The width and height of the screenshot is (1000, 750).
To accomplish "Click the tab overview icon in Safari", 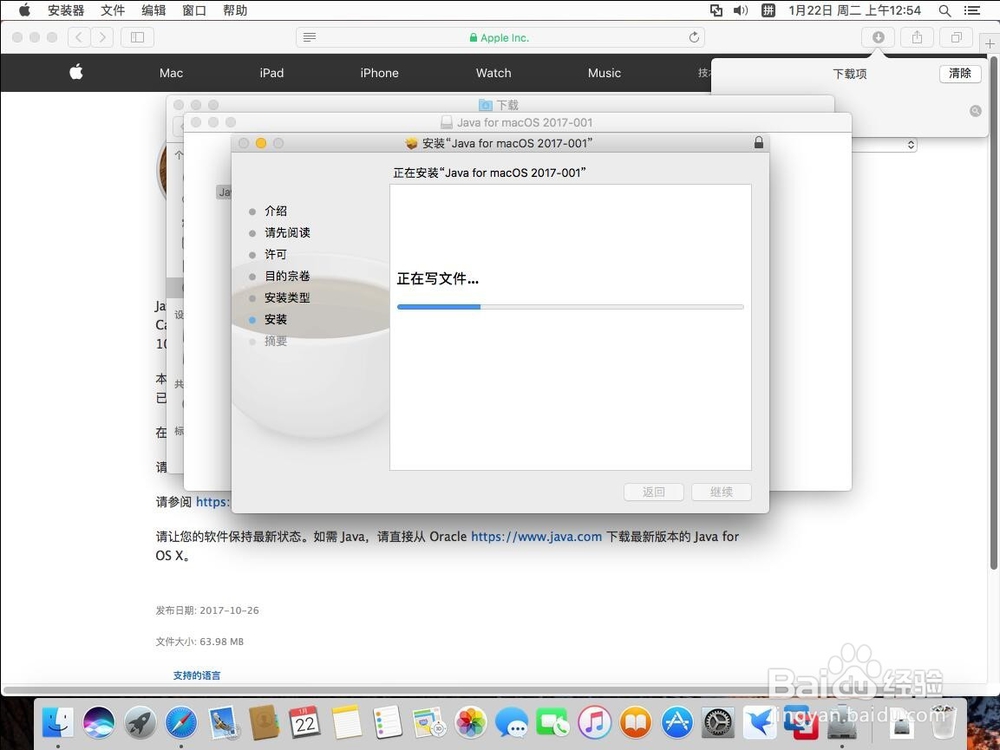I will (x=955, y=37).
